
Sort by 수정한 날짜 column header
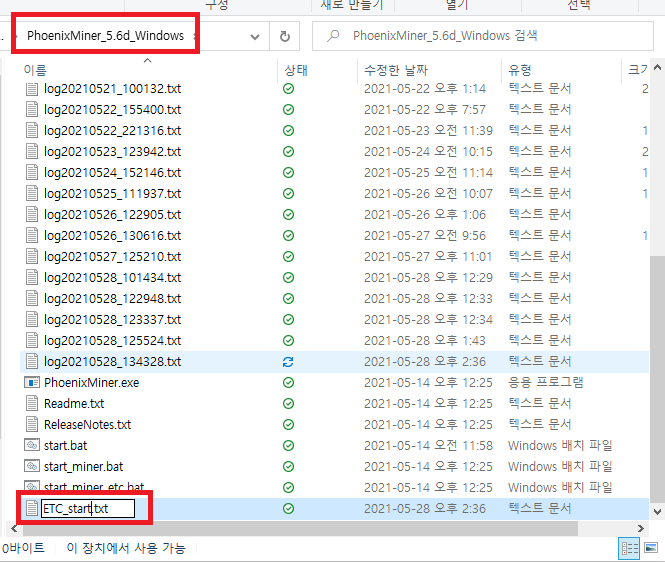click(396, 70)
